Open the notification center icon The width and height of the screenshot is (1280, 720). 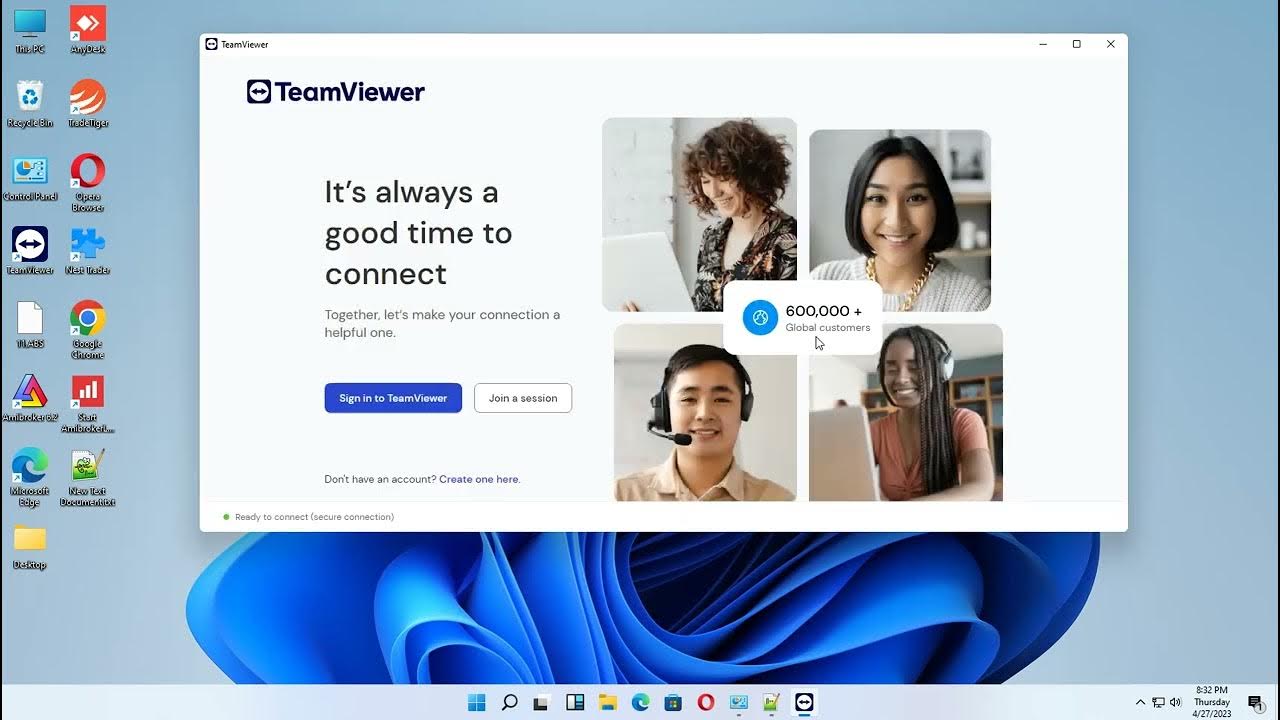point(1255,702)
